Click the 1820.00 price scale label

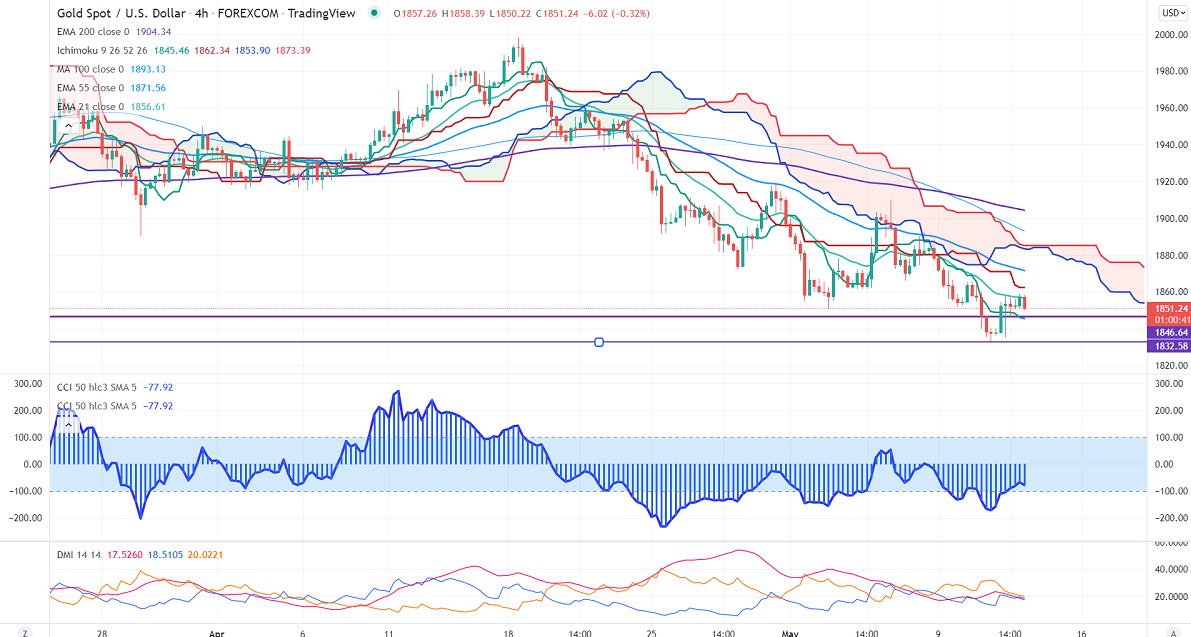click(x=1171, y=366)
